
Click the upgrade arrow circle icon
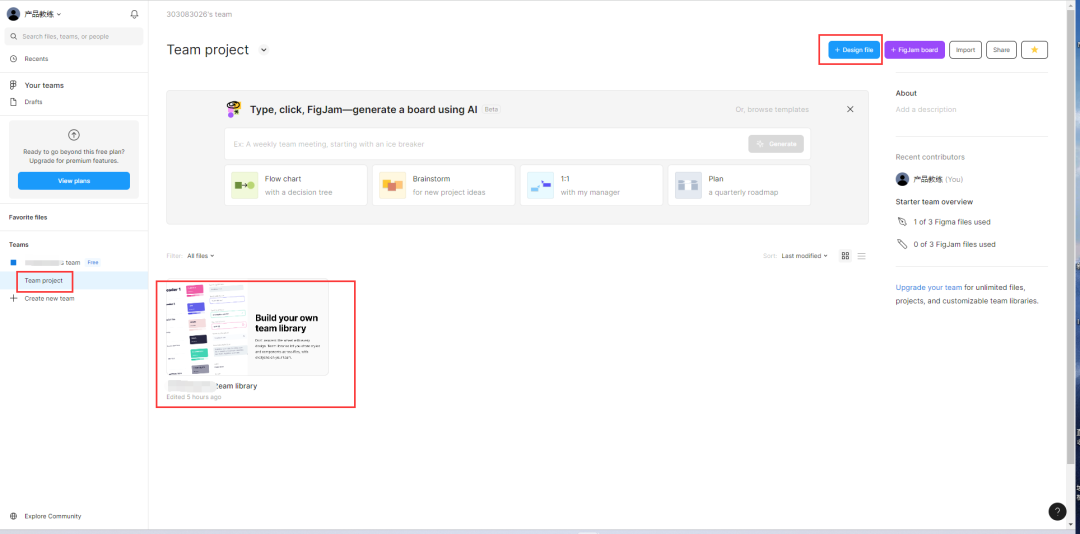(x=74, y=135)
